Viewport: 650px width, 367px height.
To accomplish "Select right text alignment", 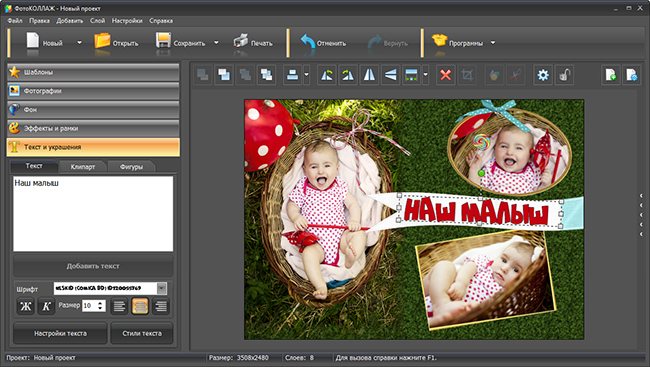I will point(161,306).
